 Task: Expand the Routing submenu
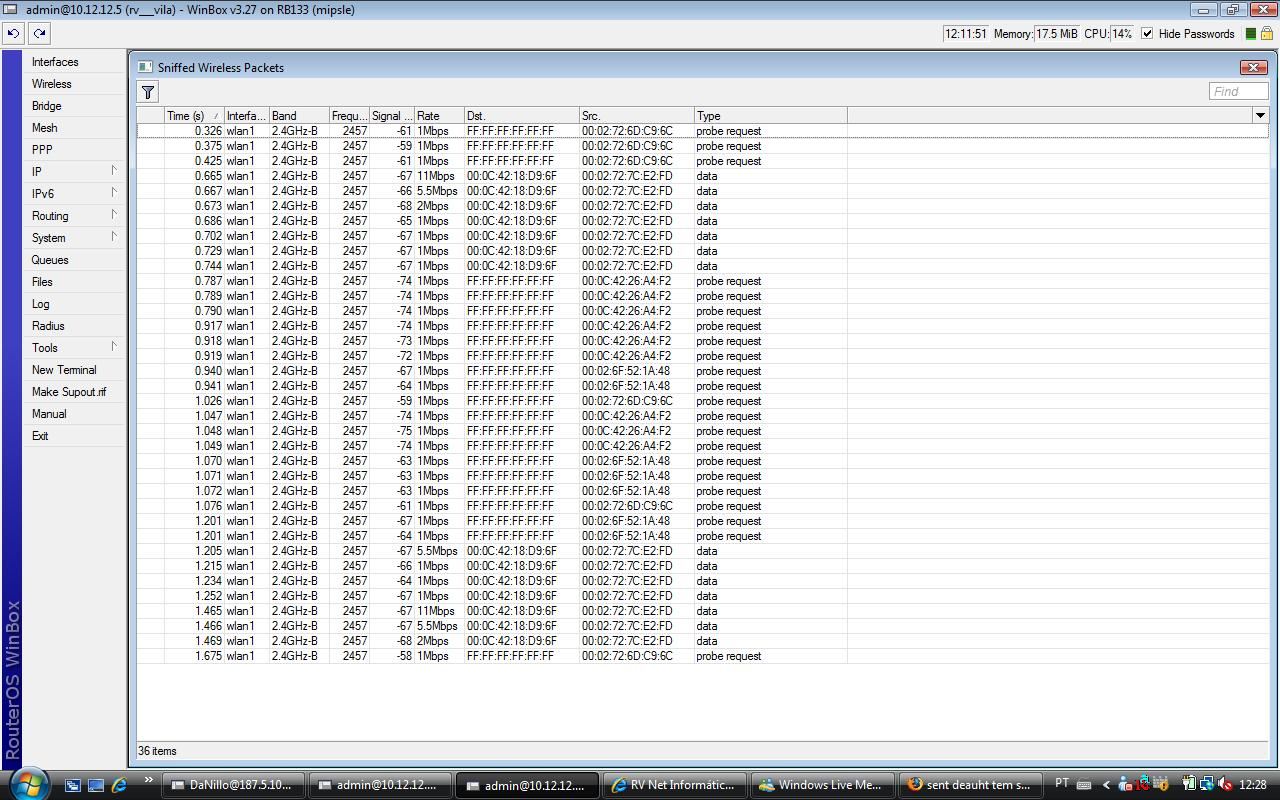click(75, 216)
